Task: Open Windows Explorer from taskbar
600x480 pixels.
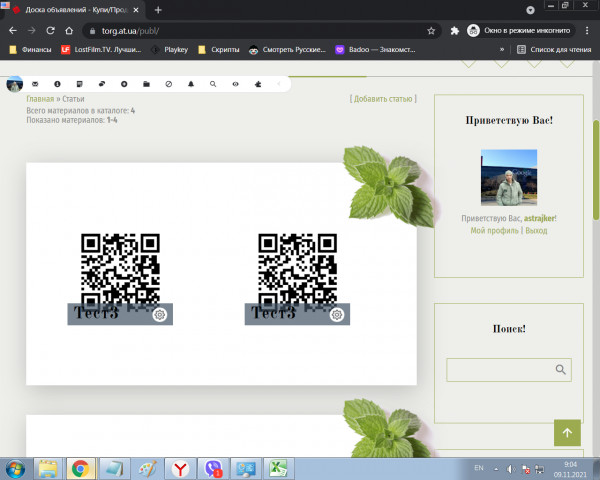Action: tap(48, 469)
